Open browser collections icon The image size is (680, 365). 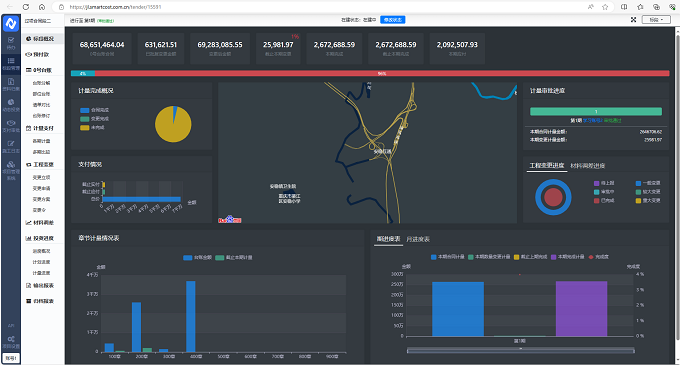point(656,7)
